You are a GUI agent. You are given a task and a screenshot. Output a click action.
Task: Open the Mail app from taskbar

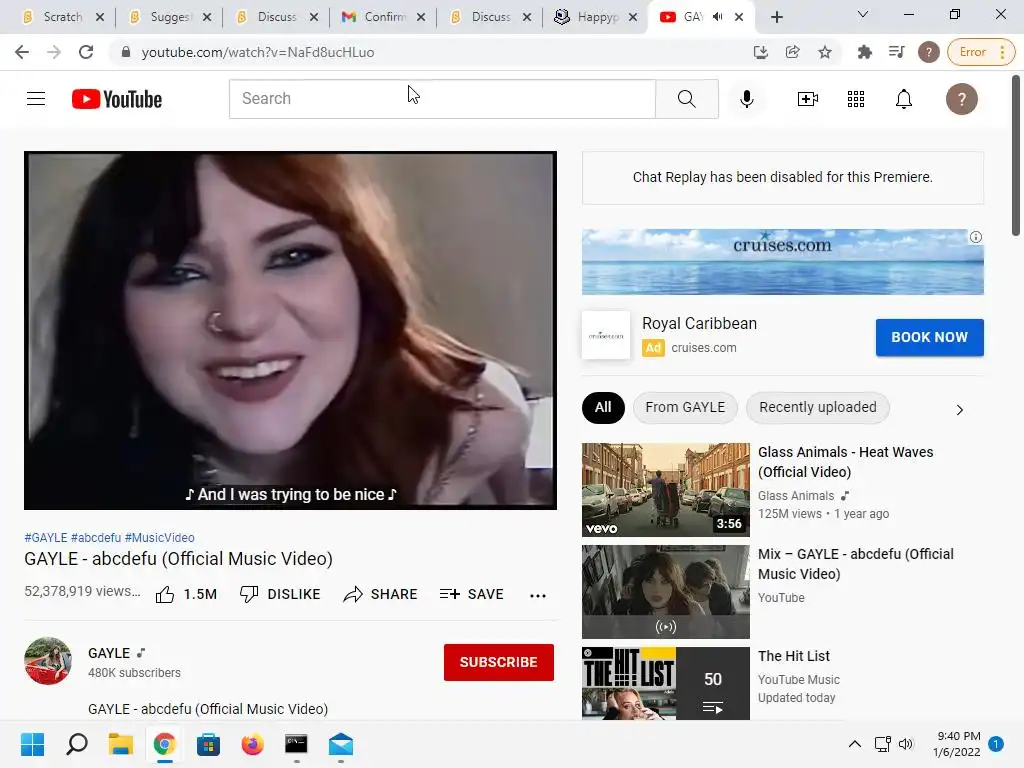pyautogui.click(x=340, y=744)
